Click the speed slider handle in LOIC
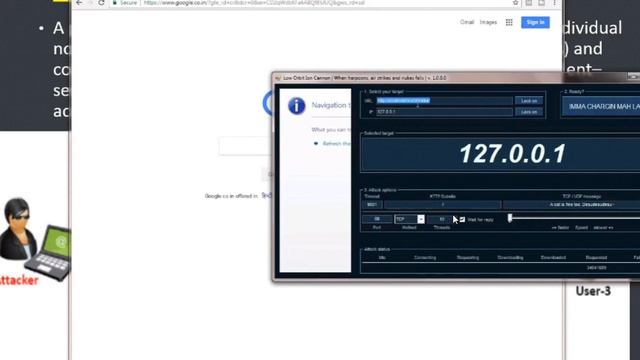The height and width of the screenshot is (360, 640). [x=510, y=218]
